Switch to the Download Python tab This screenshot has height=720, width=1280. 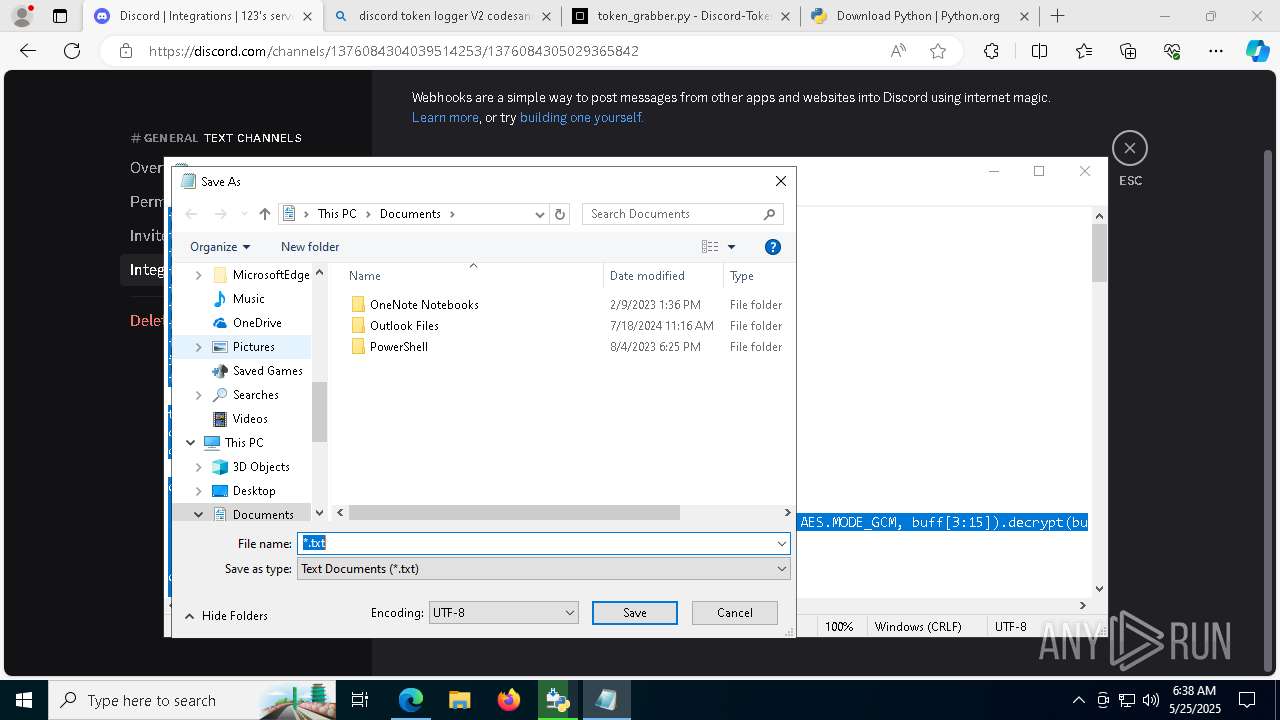918,16
